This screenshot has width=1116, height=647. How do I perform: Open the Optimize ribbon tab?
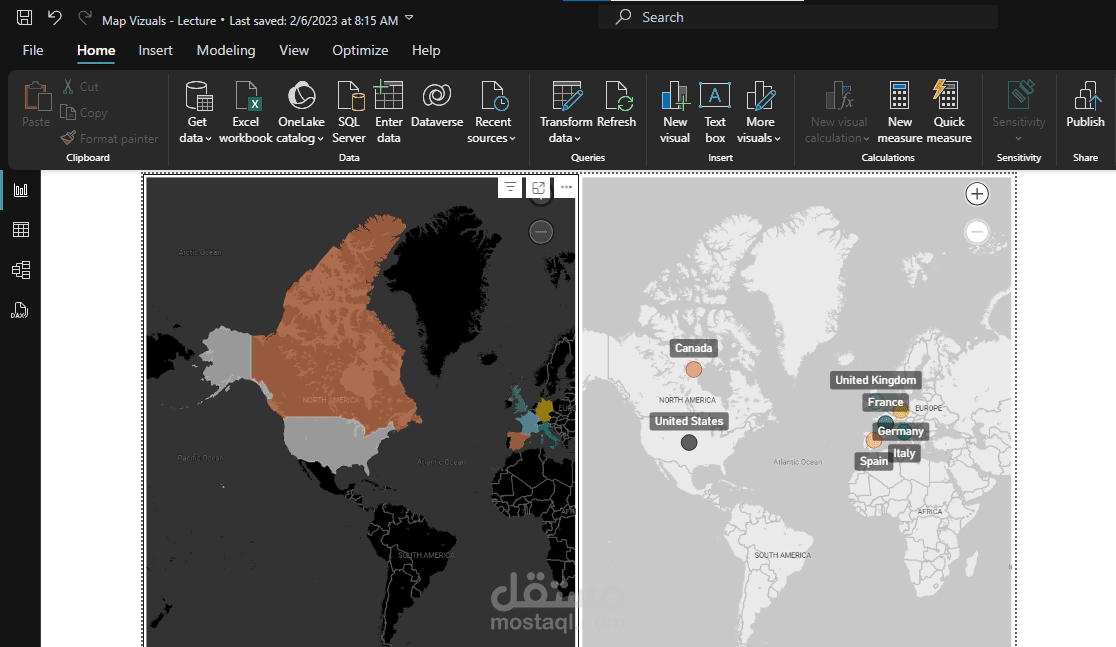360,51
